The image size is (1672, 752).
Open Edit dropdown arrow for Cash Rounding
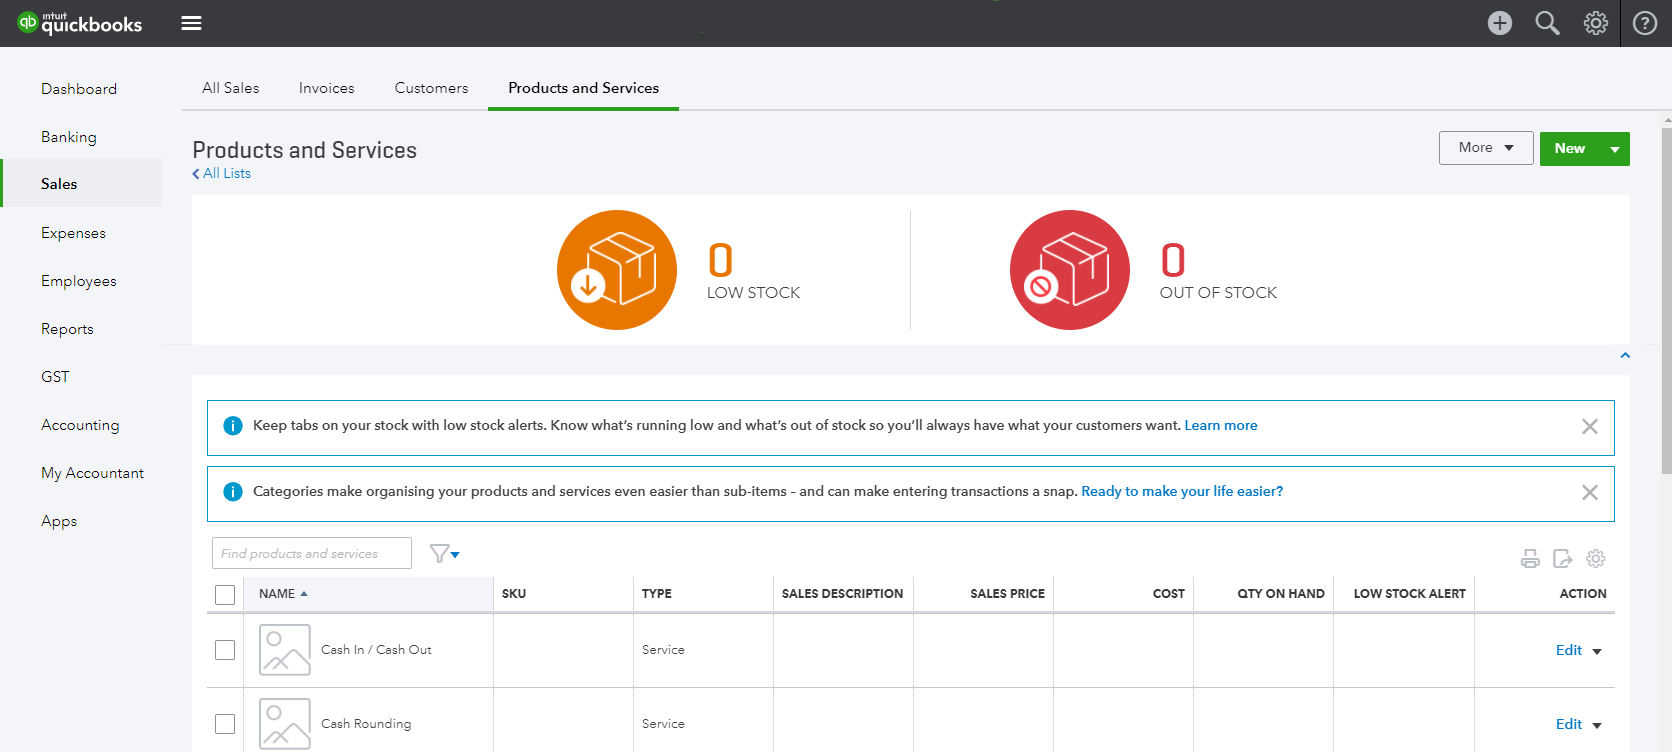click(1597, 725)
